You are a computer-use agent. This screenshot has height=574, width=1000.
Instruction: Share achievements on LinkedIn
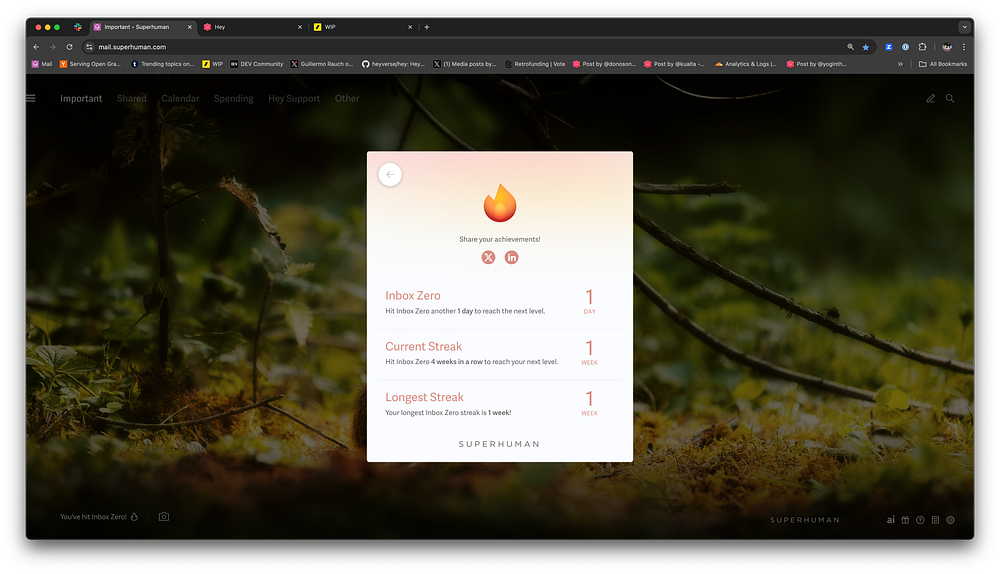[511, 257]
